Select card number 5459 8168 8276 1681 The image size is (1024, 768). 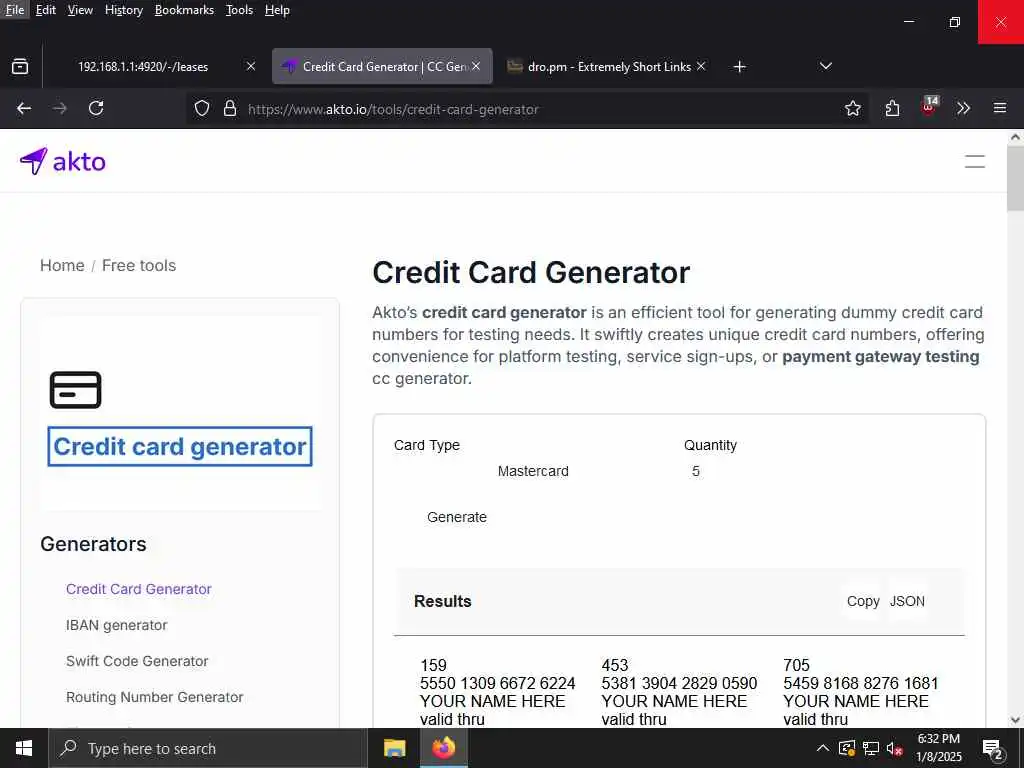point(861,683)
